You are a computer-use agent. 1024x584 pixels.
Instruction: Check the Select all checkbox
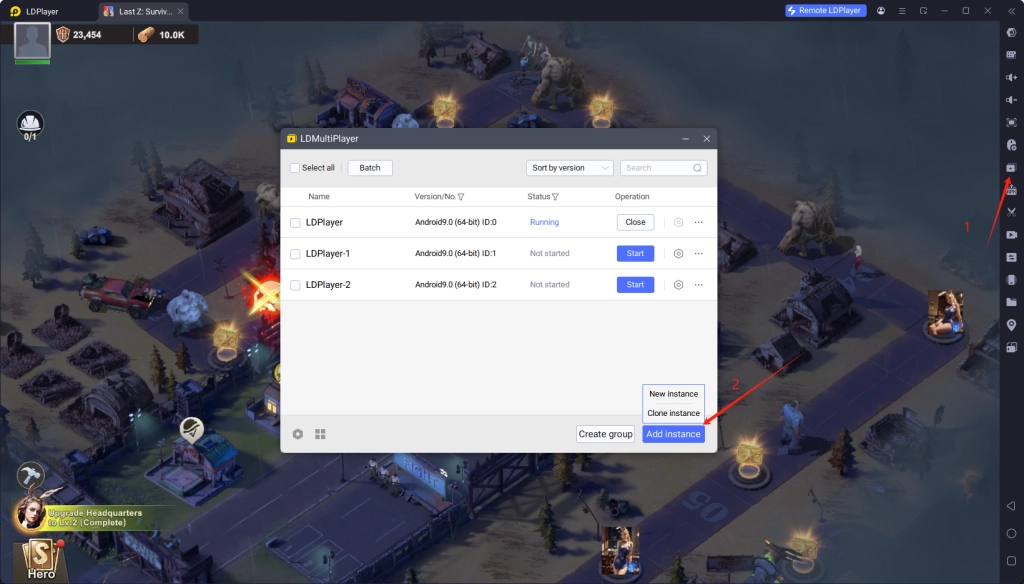click(295, 168)
